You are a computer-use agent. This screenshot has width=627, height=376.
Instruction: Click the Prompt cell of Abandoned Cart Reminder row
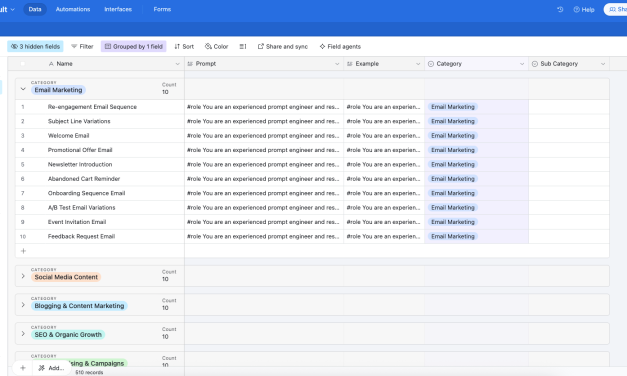coord(264,179)
